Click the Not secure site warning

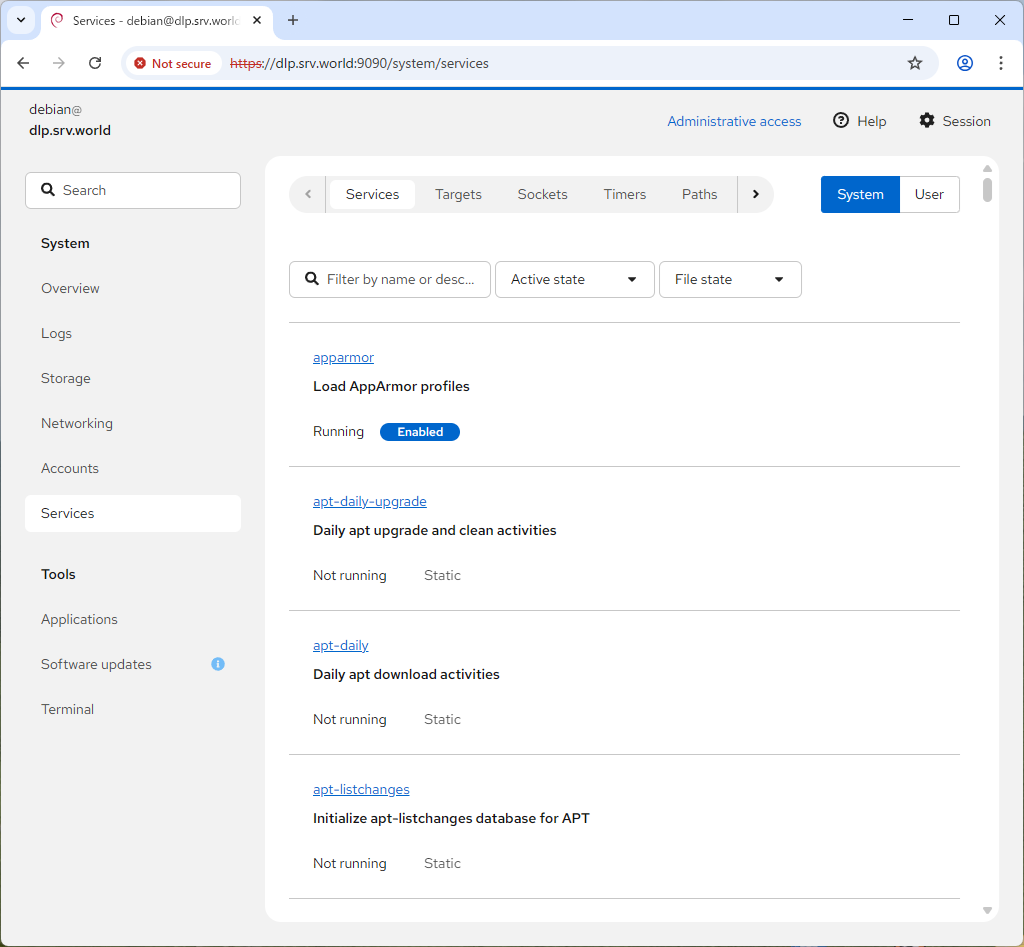(x=173, y=63)
